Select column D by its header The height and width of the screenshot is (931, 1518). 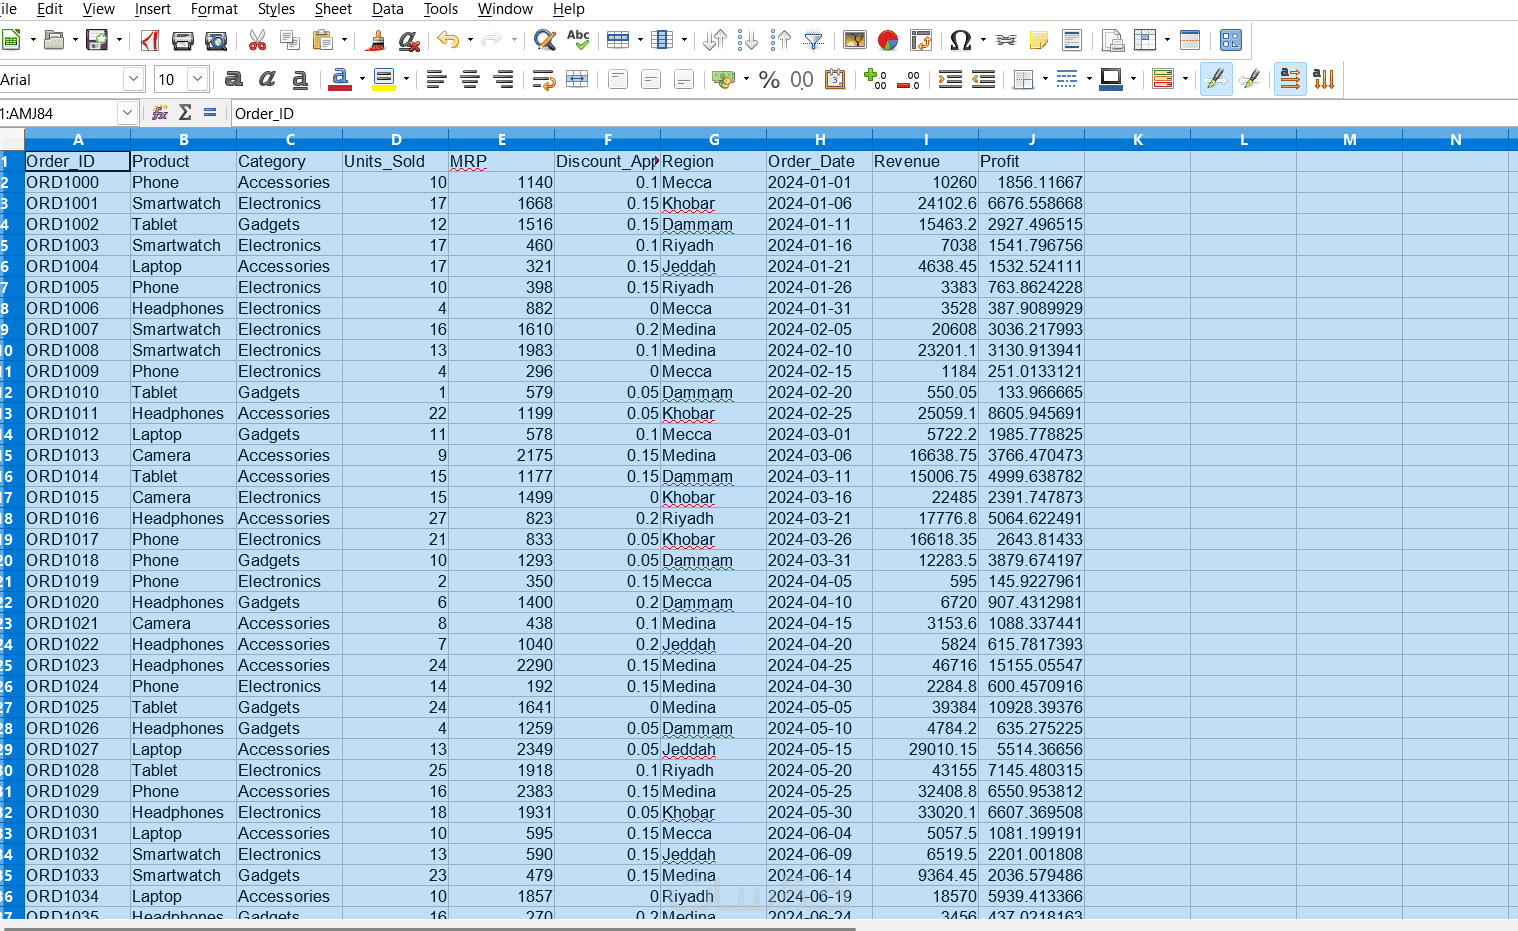(396, 140)
